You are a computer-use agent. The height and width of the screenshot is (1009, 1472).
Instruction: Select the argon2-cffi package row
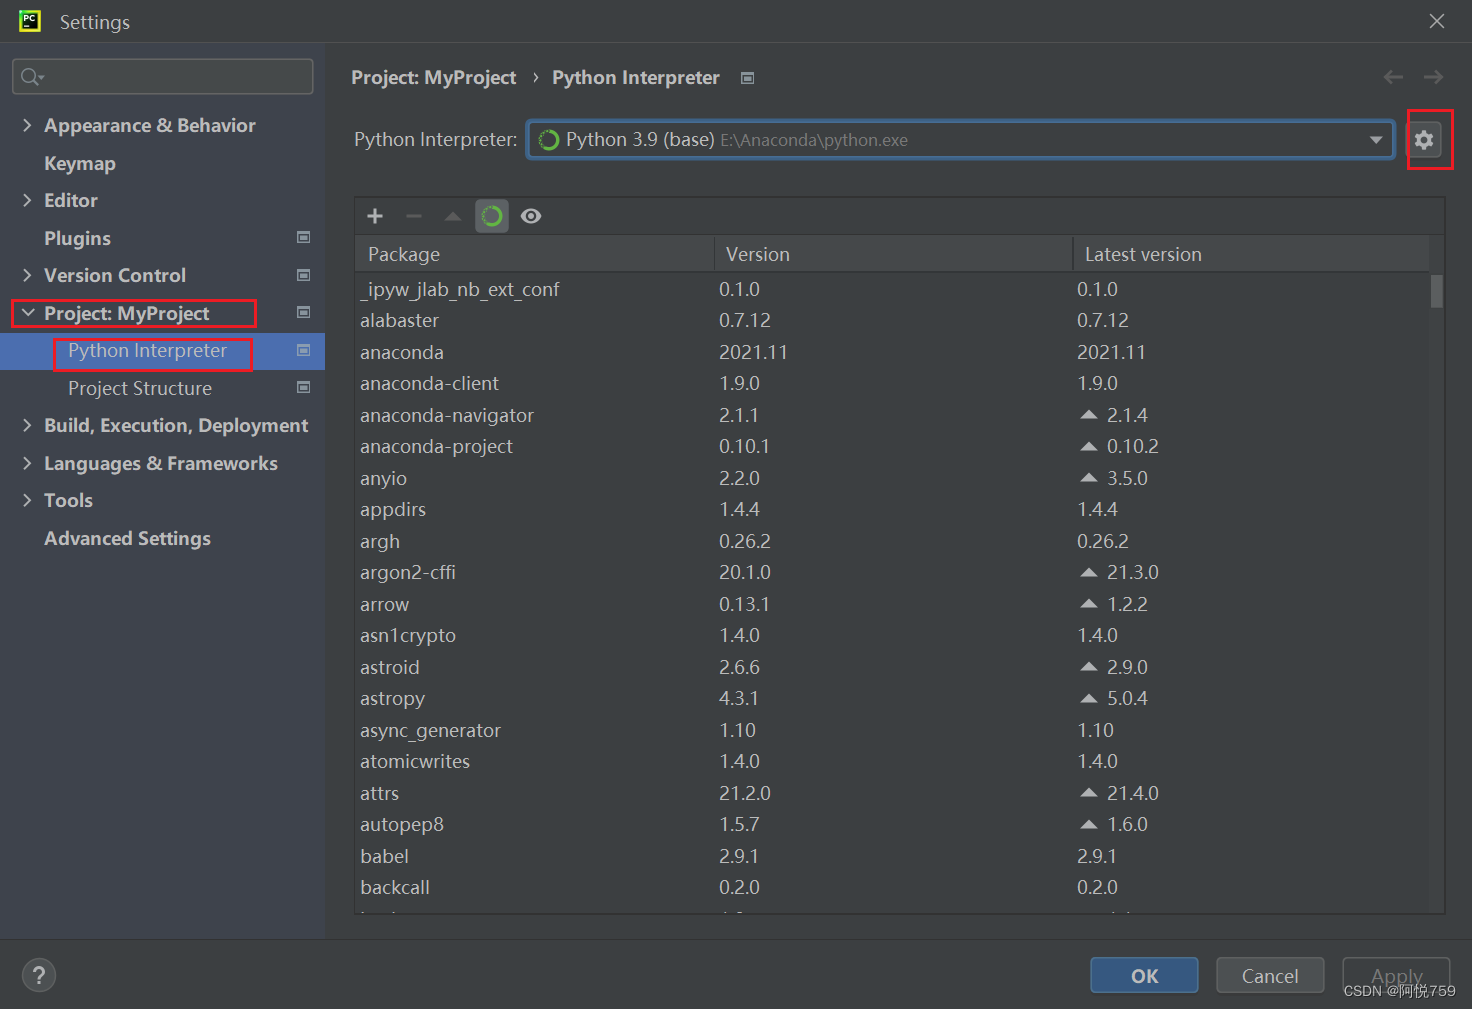[x=893, y=572]
